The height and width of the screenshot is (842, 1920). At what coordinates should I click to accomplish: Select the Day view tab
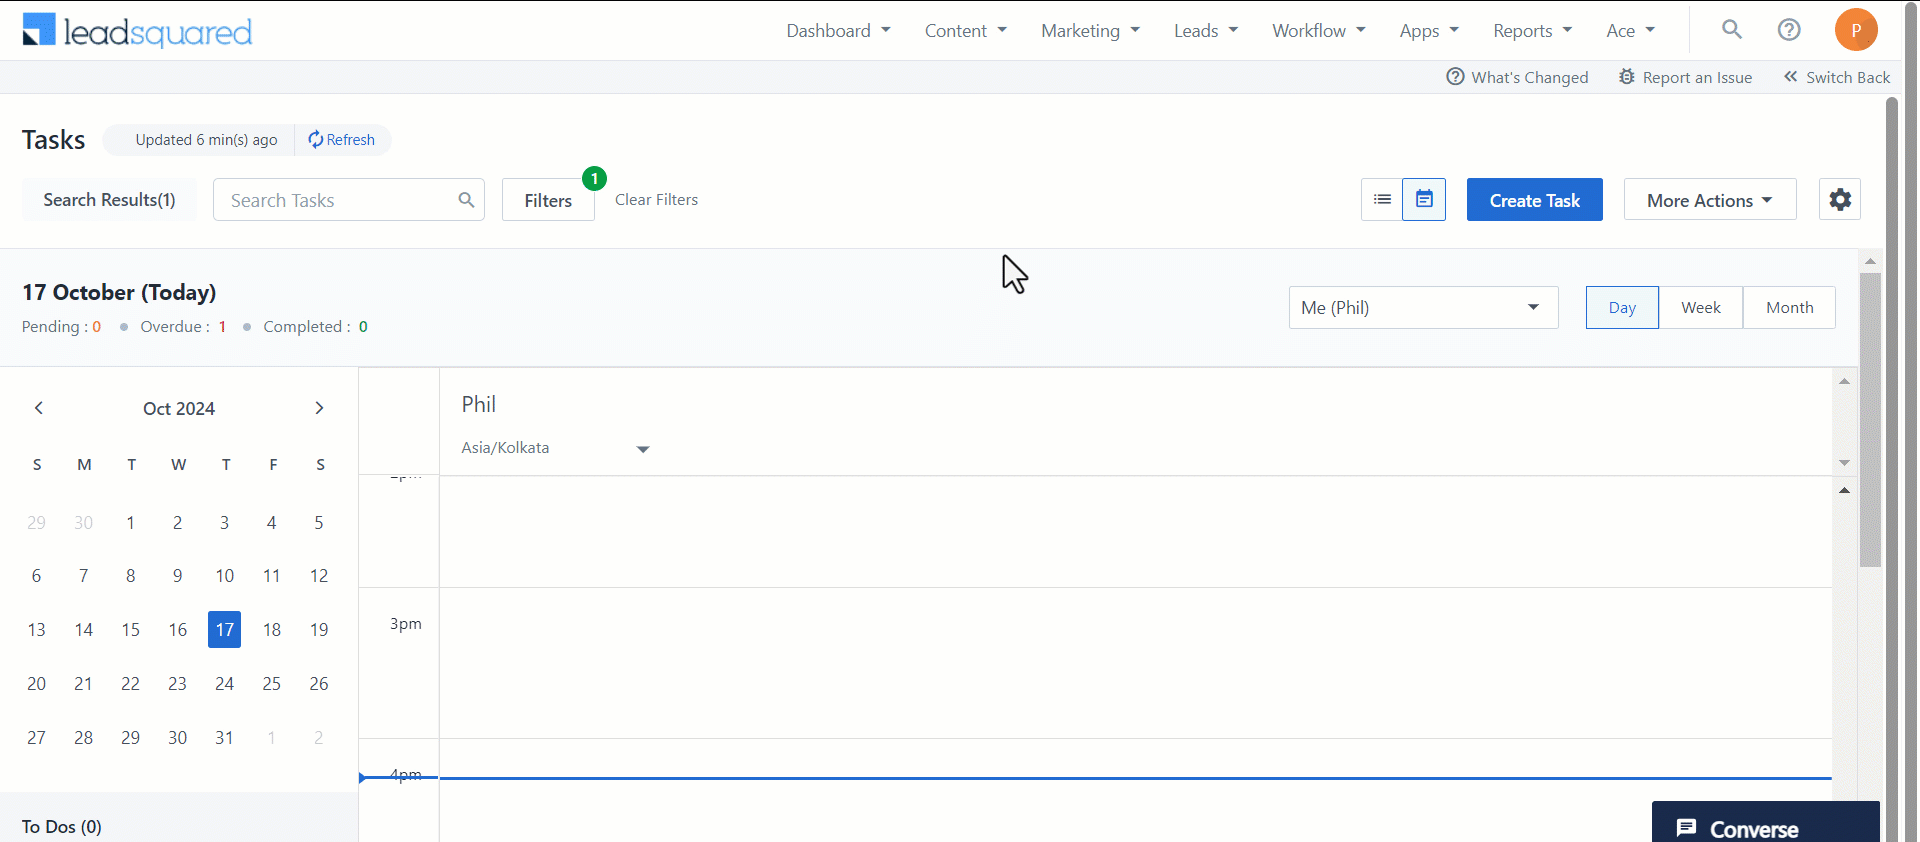(x=1622, y=307)
